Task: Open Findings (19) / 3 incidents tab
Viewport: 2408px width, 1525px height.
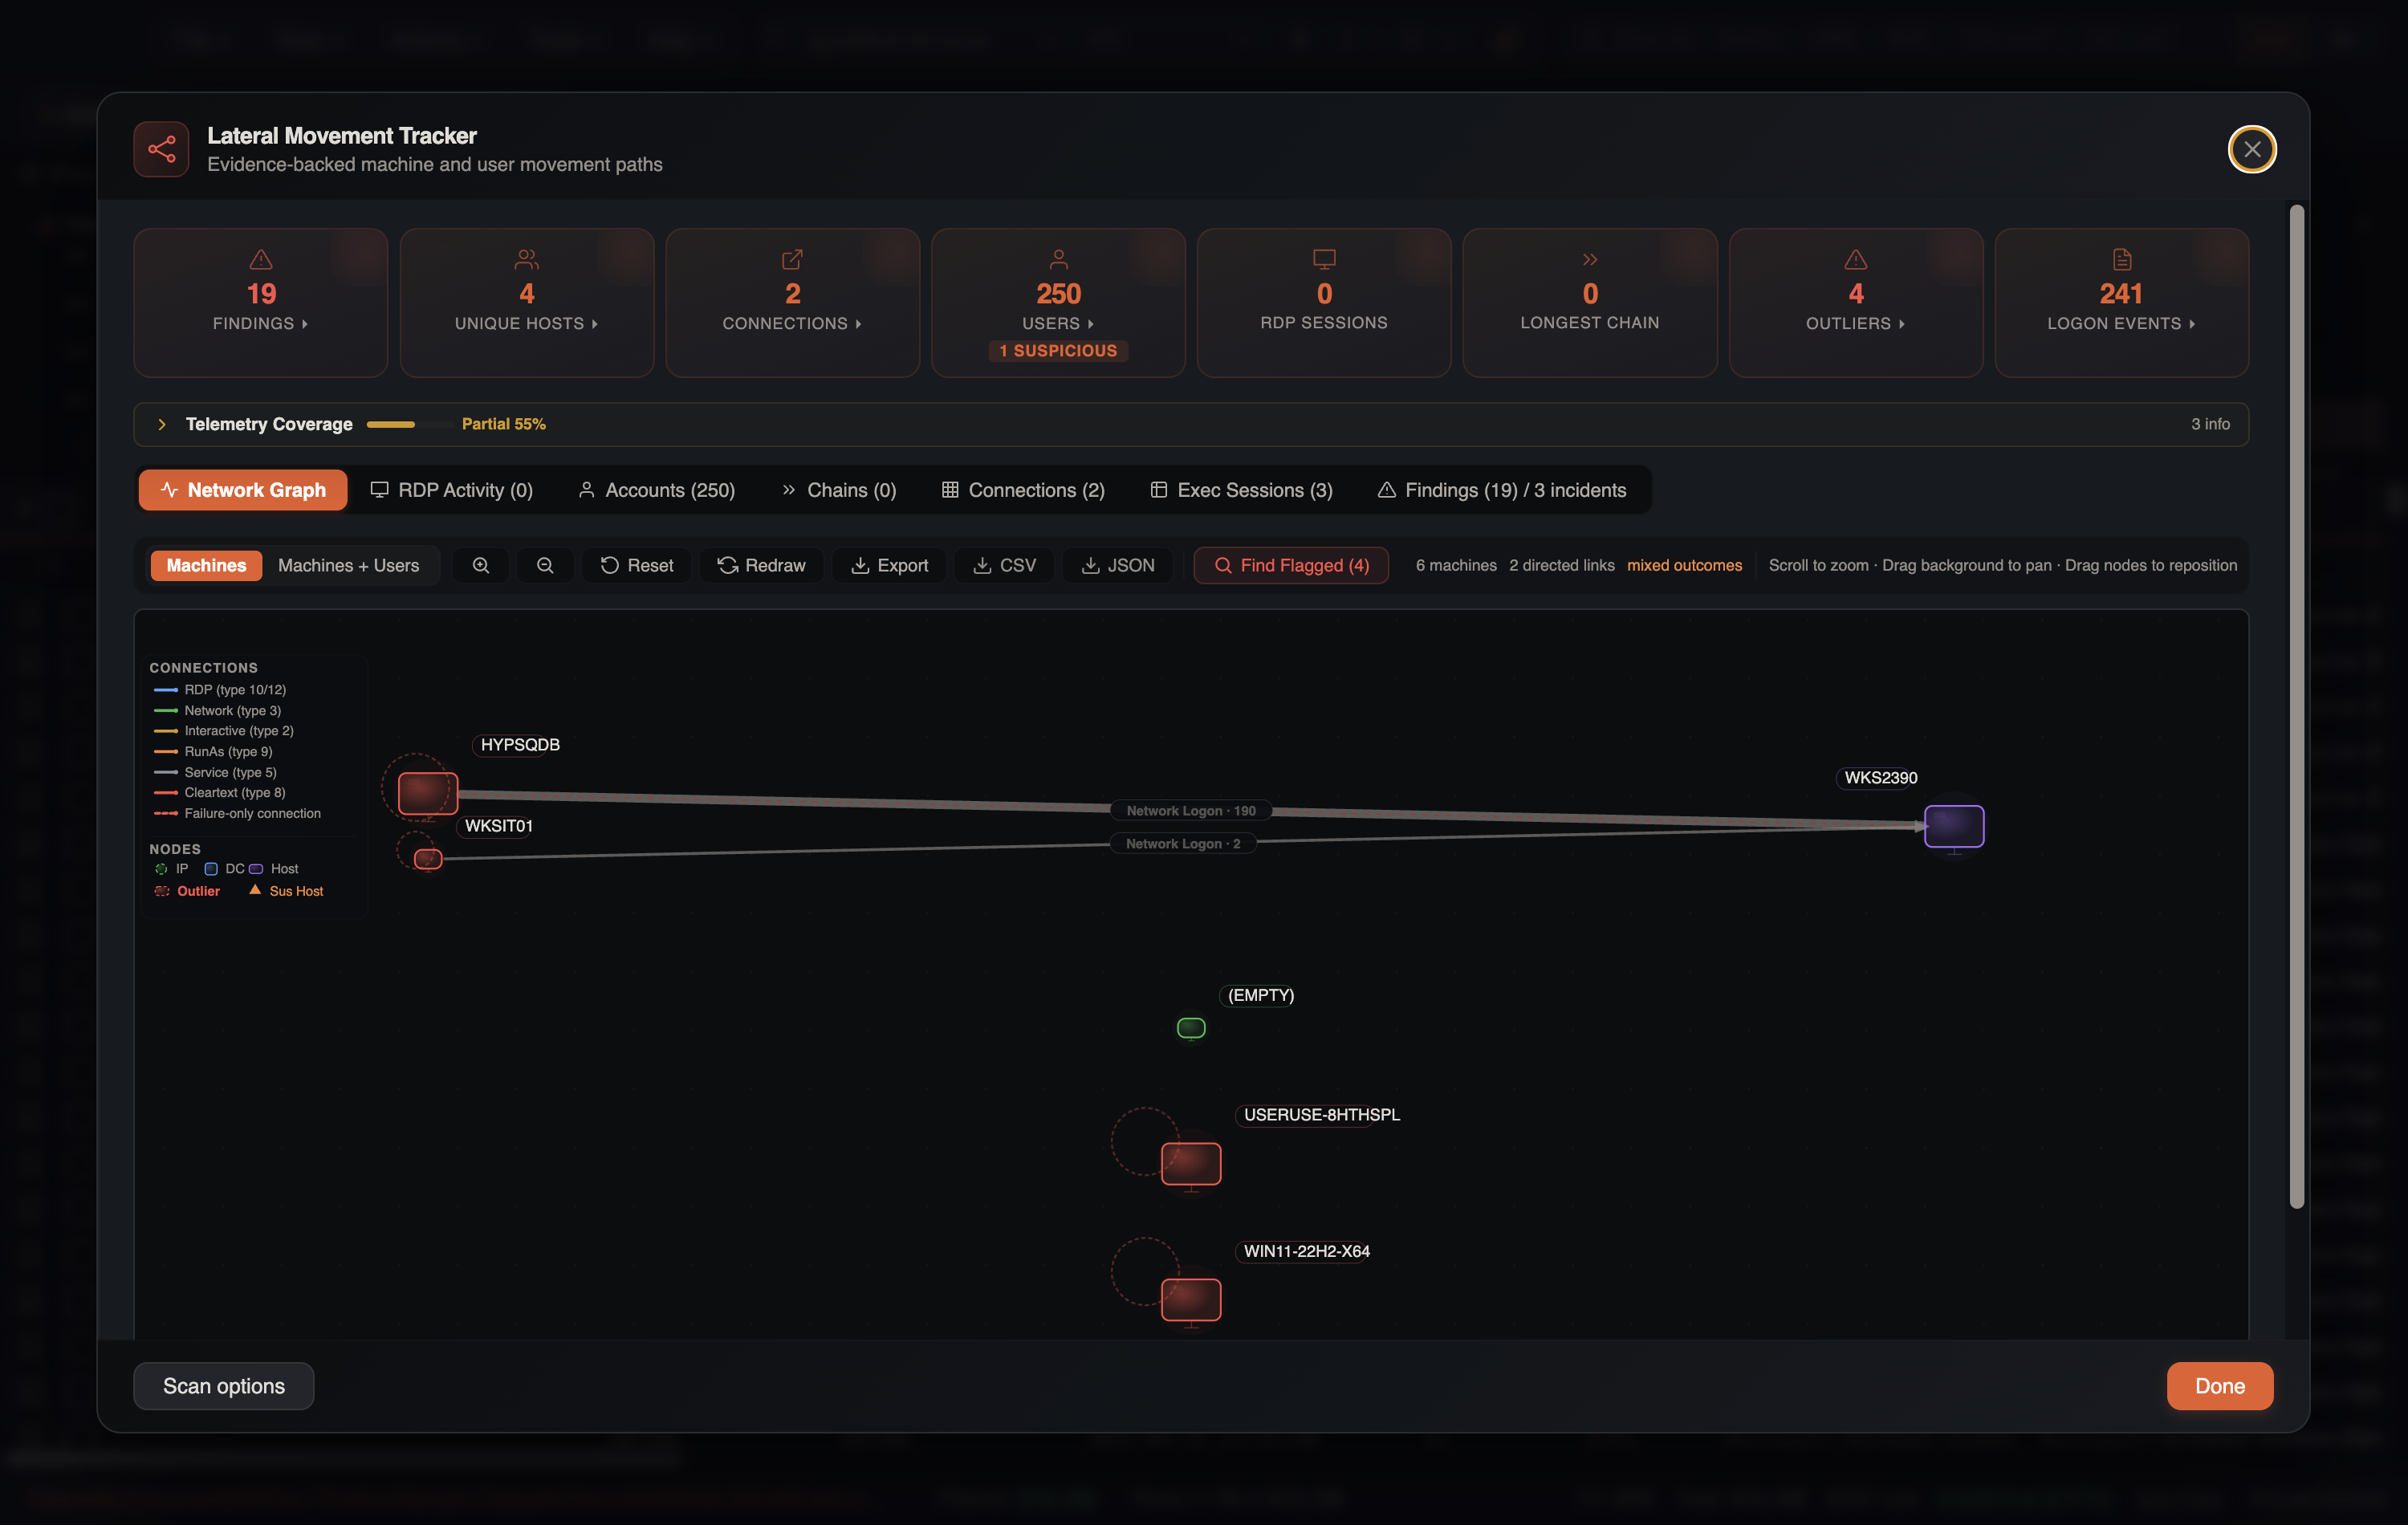Action: coord(1501,490)
